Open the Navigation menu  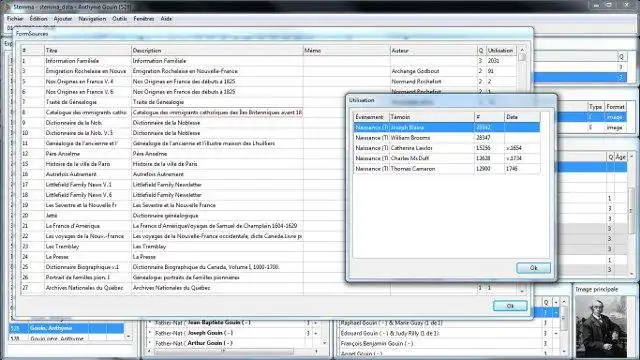[x=92, y=19]
